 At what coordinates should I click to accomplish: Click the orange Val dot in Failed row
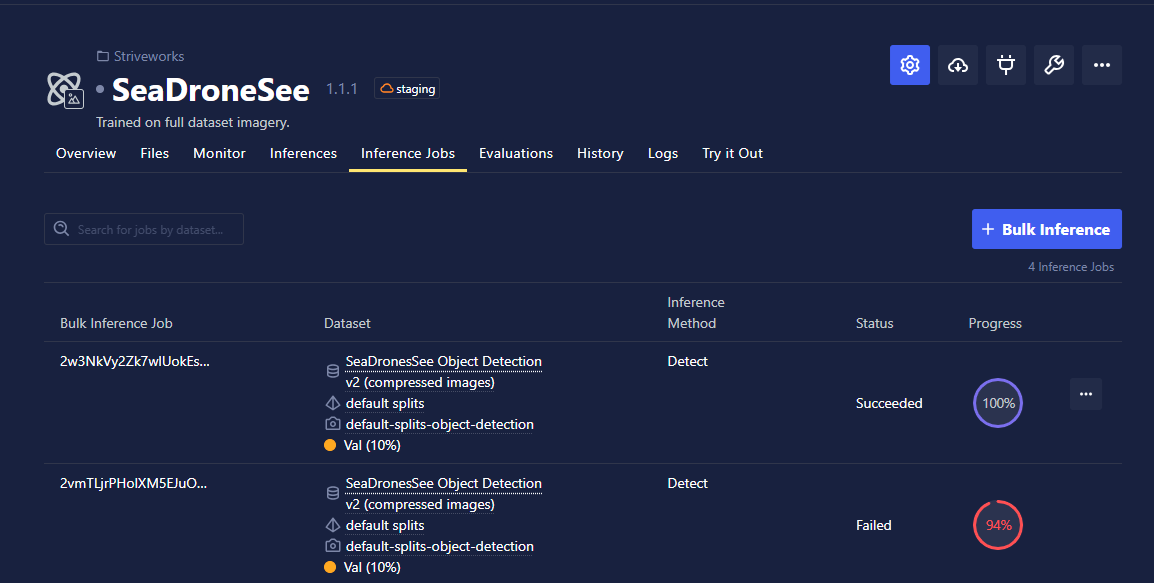[x=330, y=567]
